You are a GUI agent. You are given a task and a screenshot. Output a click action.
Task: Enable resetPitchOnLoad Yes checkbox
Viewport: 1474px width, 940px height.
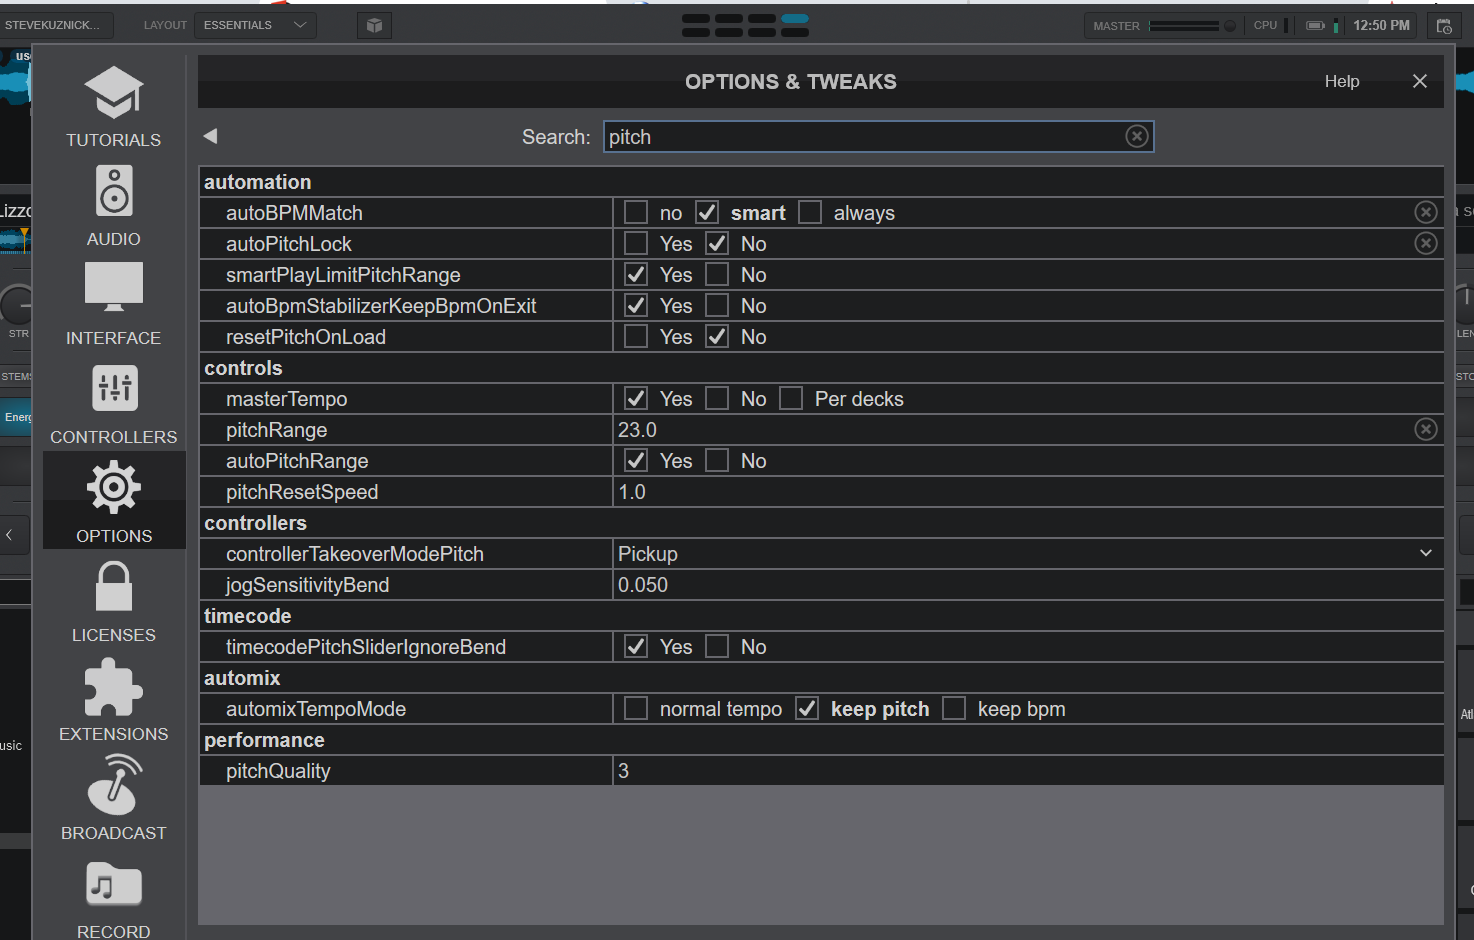(x=636, y=336)
